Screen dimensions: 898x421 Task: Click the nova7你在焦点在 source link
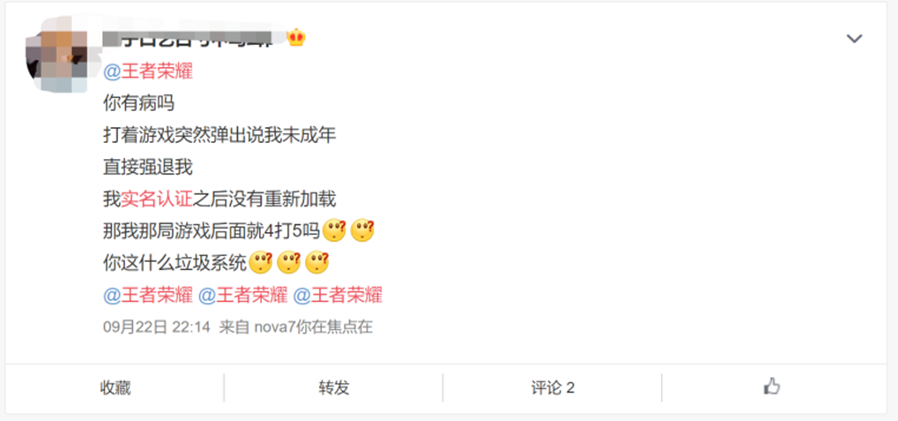pyautogui.click(x=313, y=327)
